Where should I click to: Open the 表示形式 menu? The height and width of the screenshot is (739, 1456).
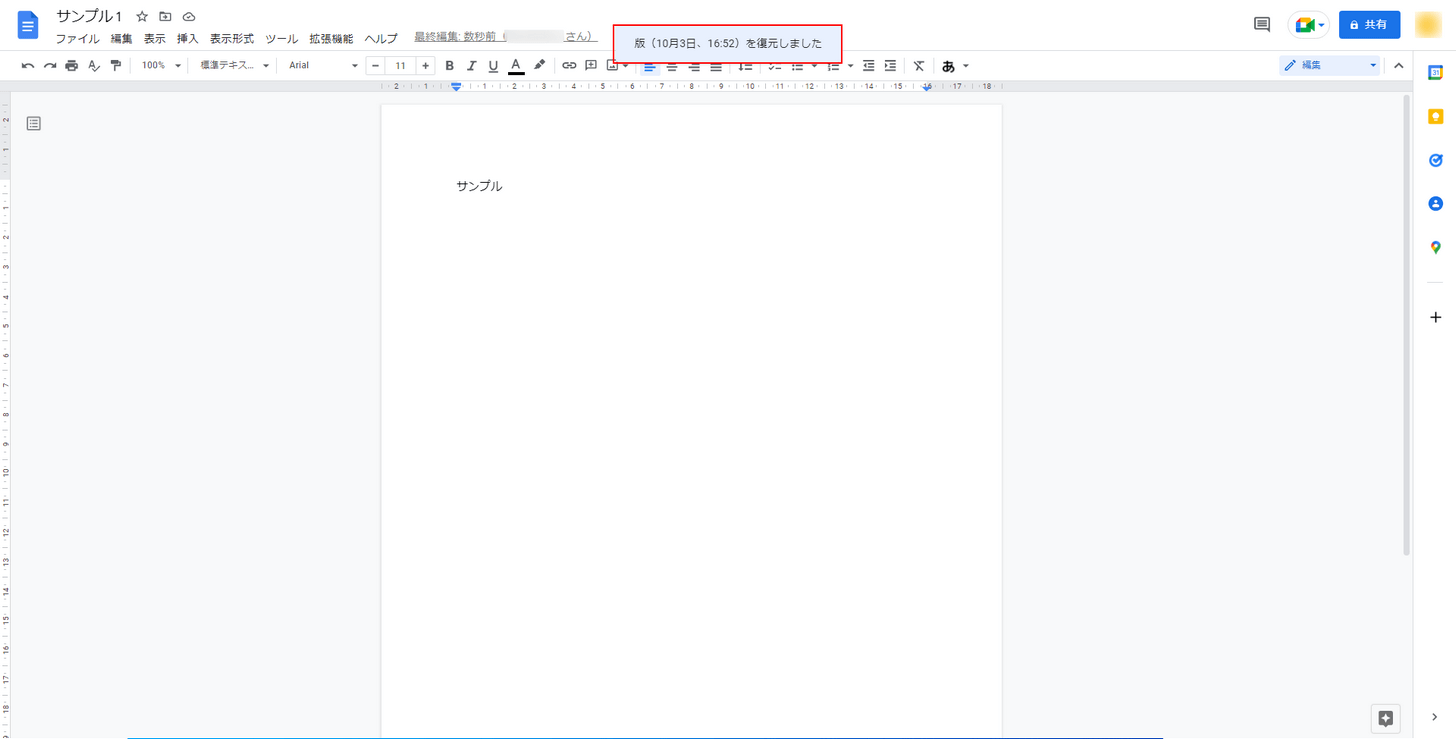[232, 39]
